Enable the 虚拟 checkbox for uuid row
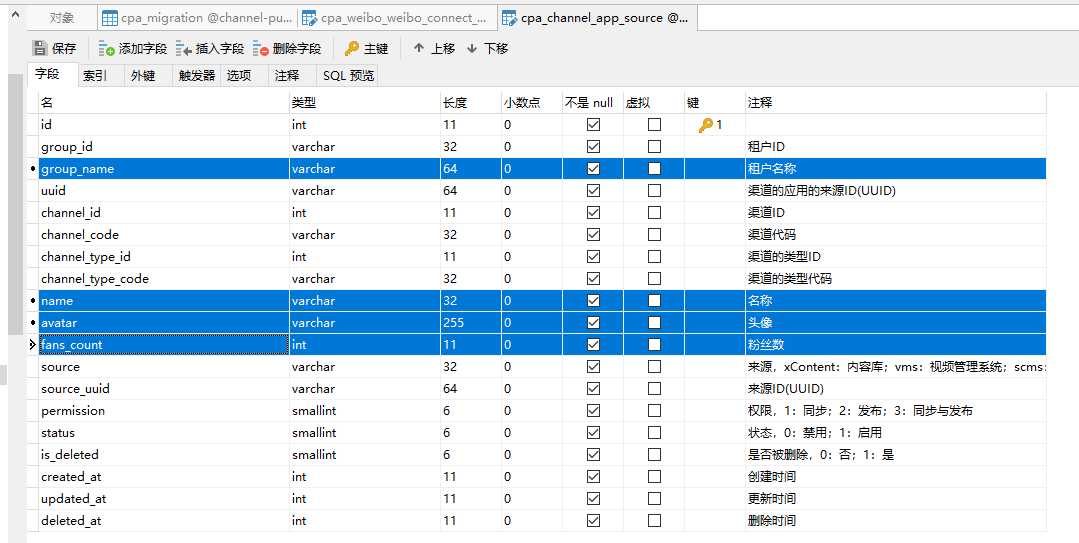Screen dimensions: 1079x543 point(654,191)
